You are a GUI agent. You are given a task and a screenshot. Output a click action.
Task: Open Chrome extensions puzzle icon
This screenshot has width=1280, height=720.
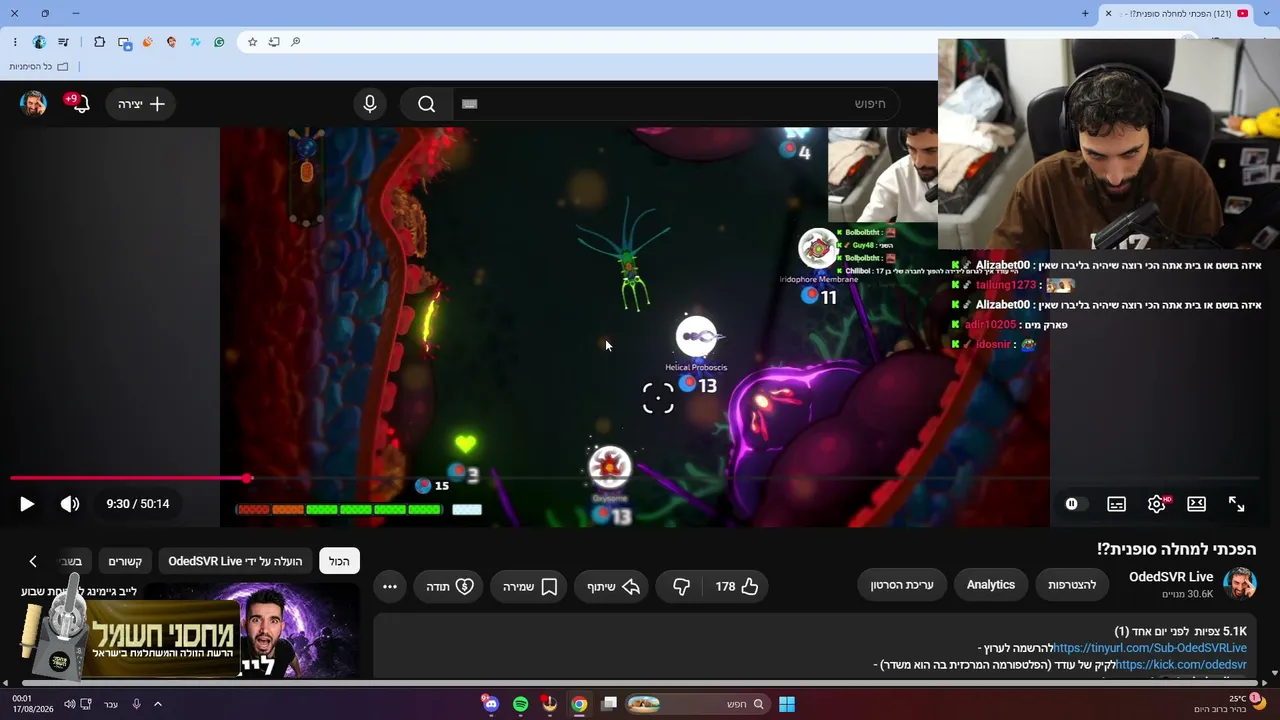[x=99, y=42]
